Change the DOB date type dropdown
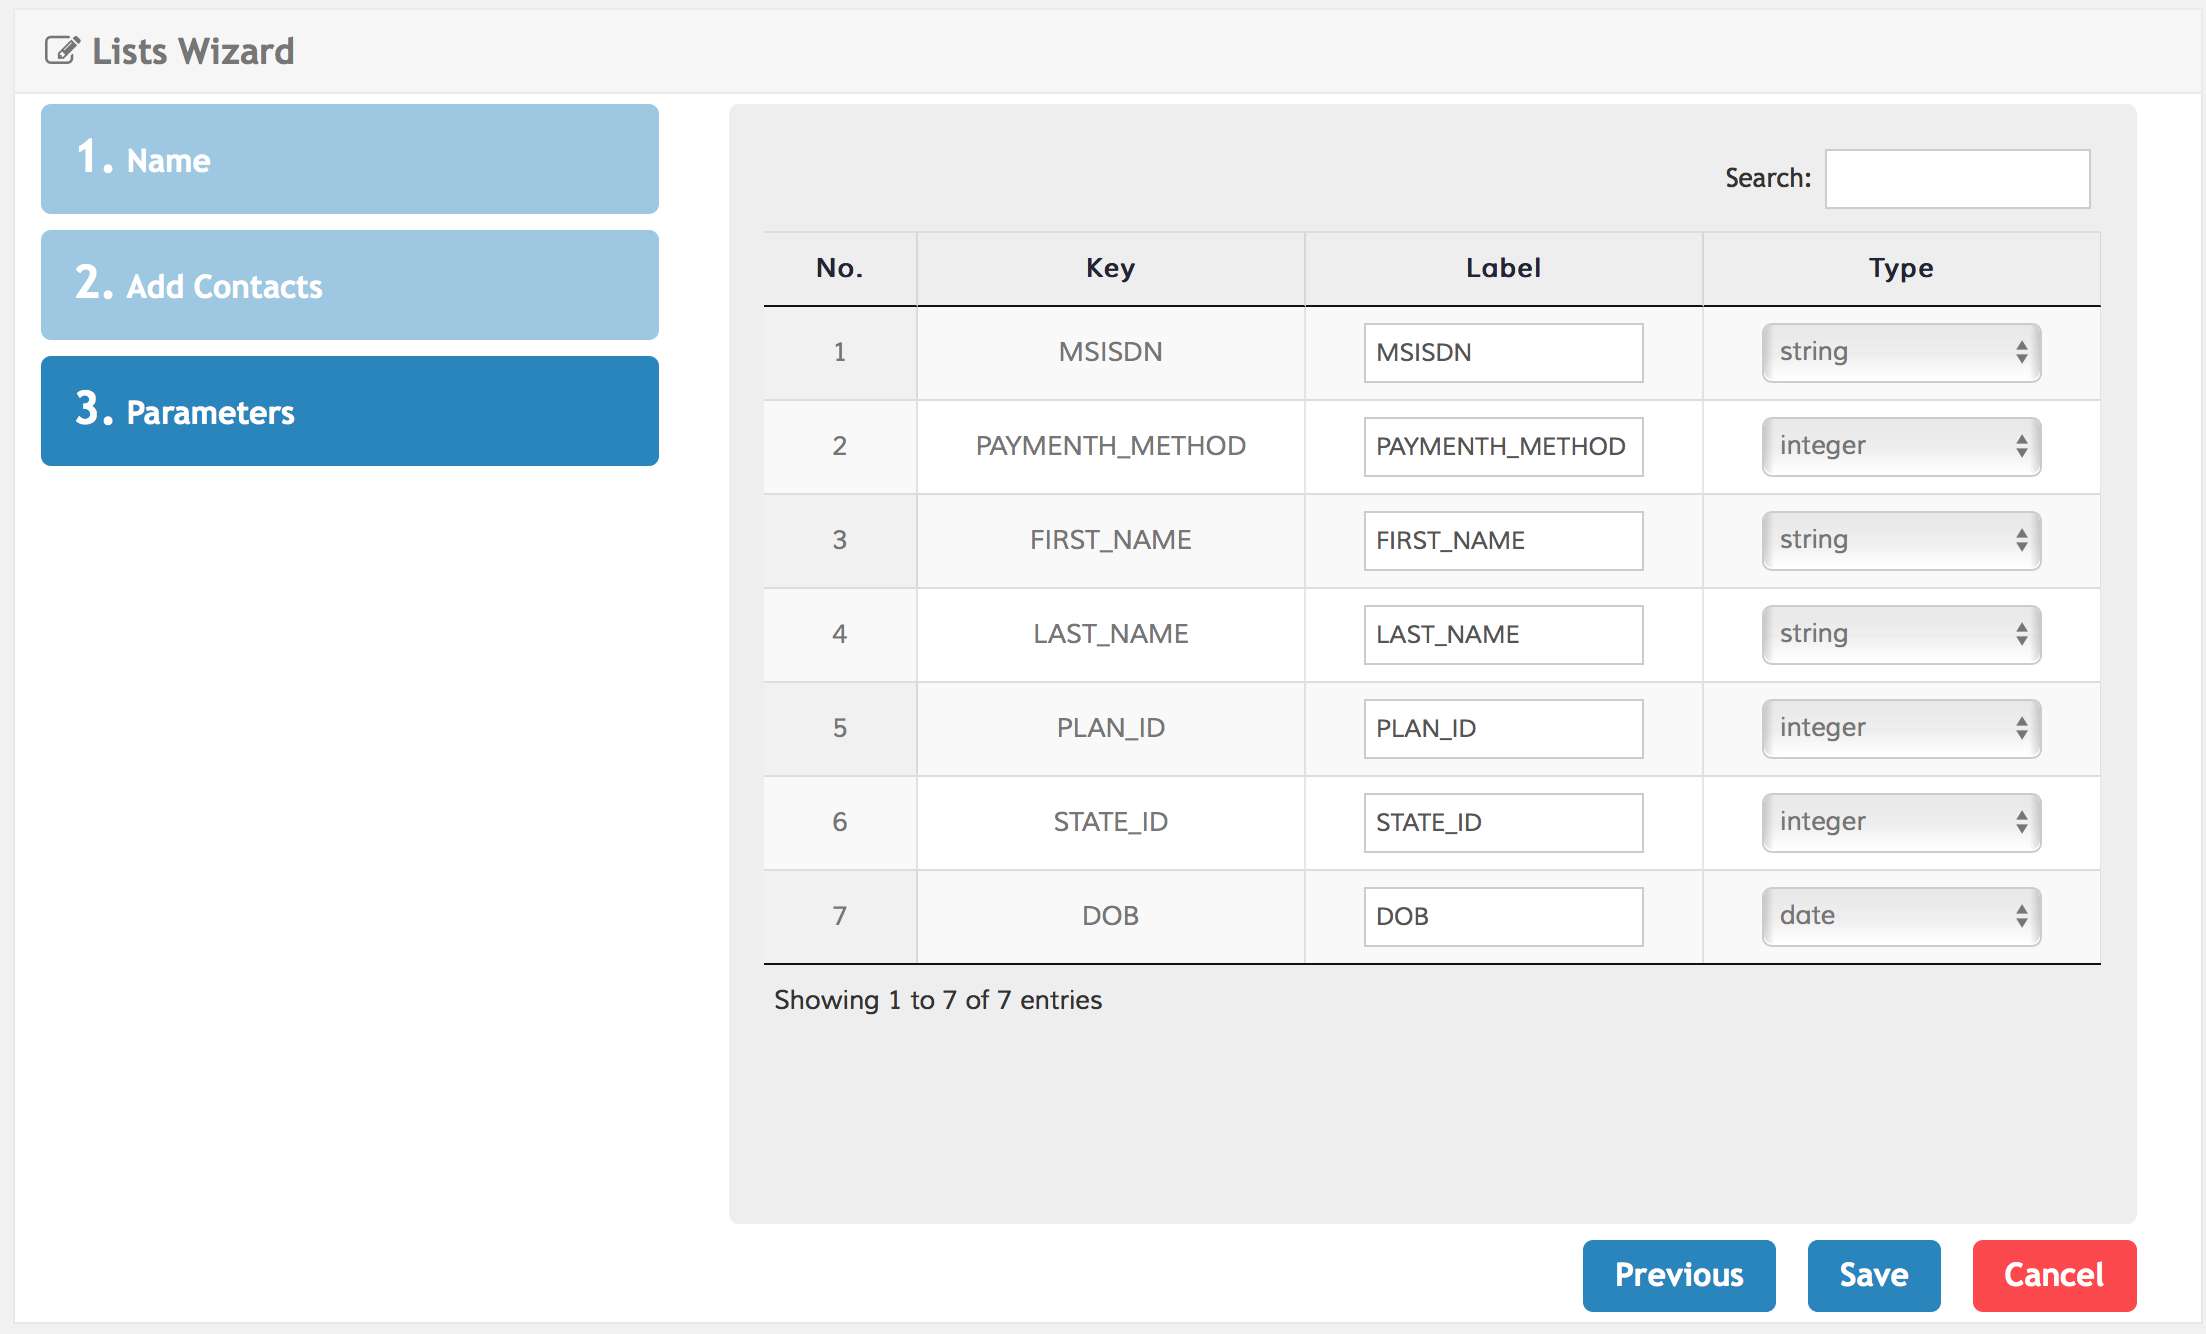The image size is (2206, 1334). click(1900, 916)
